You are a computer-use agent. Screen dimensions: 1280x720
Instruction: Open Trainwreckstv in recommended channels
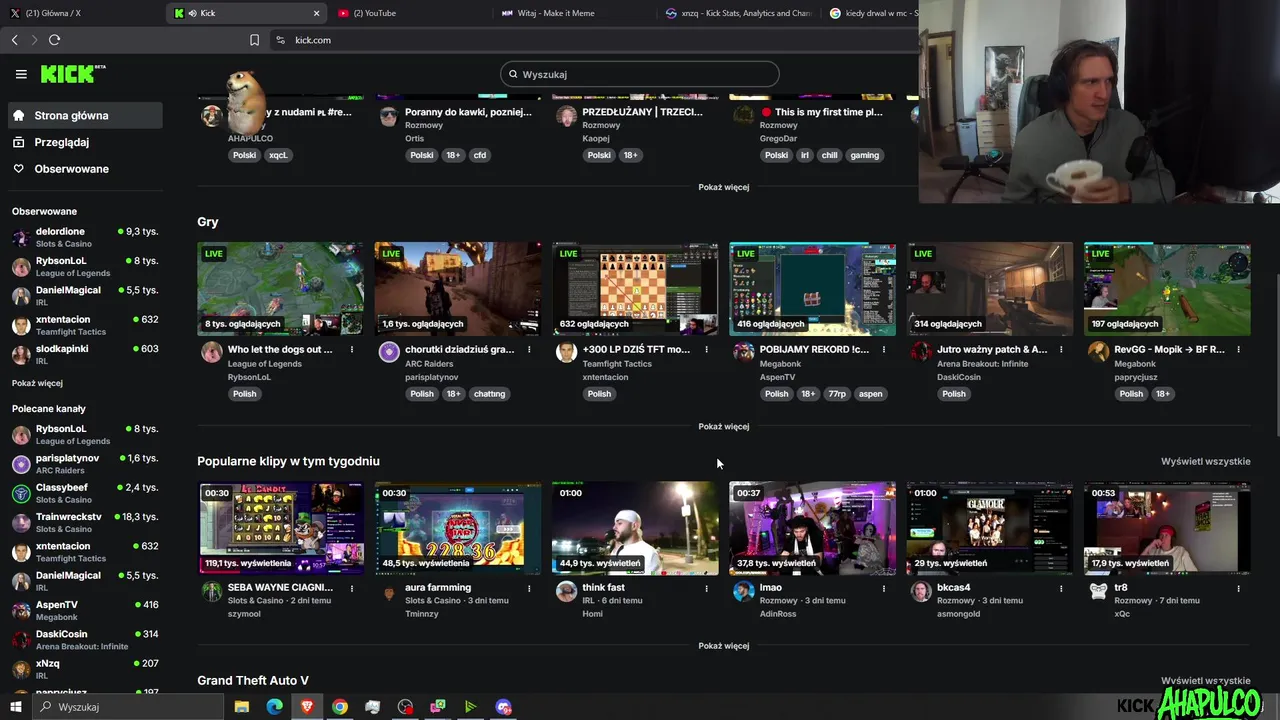pyautogui.click(x=85, y=522)
